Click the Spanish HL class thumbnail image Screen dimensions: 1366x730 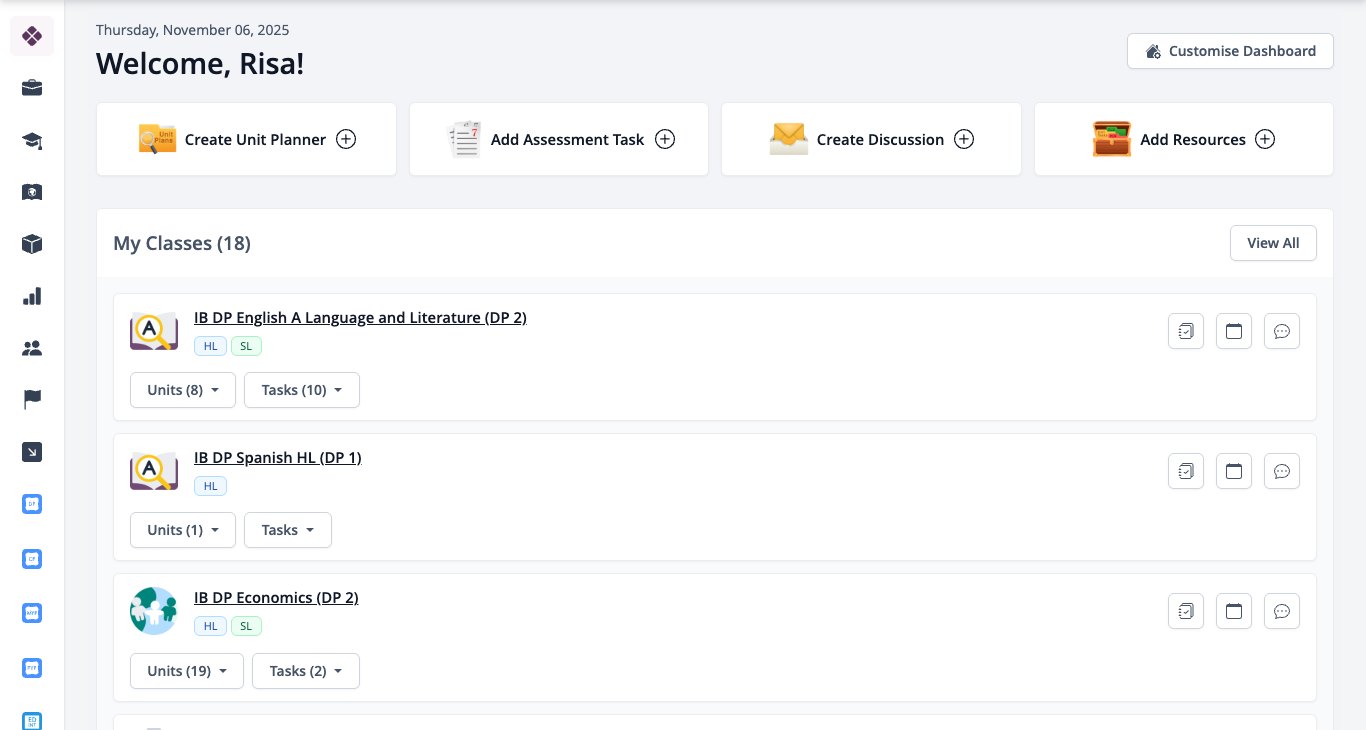click(x=154, y=471)
